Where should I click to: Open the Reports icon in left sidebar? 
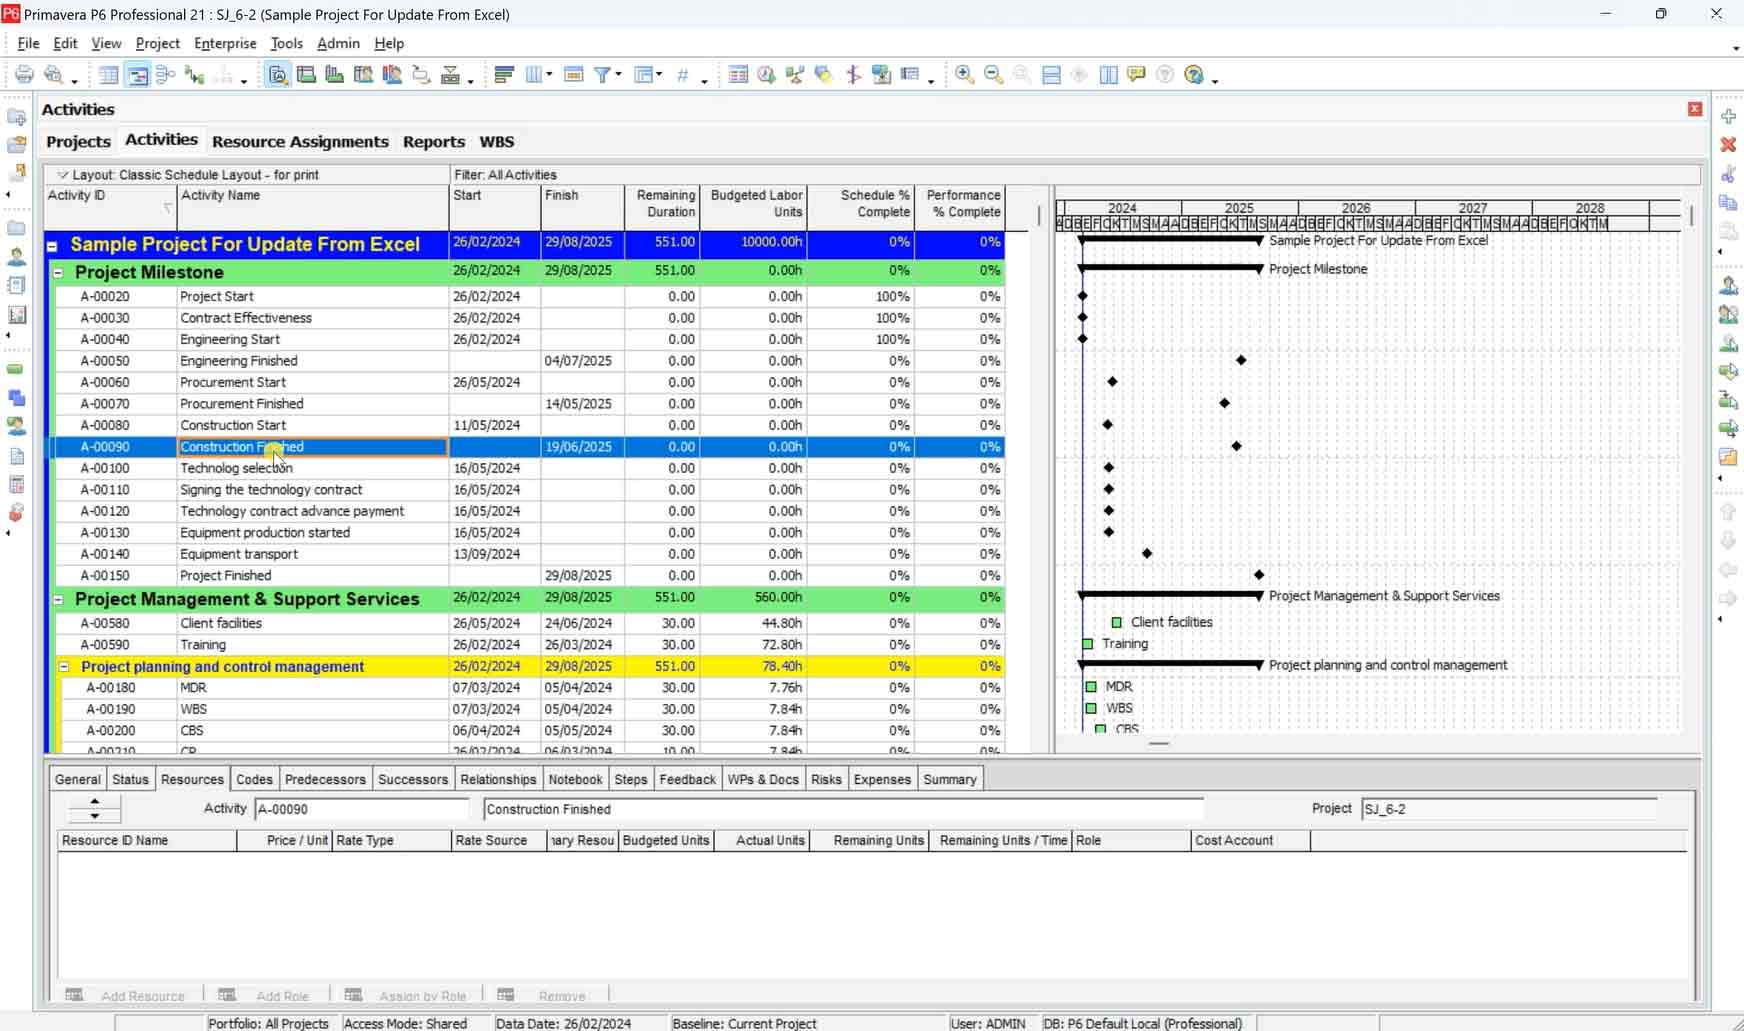click(x=16, y=285)
